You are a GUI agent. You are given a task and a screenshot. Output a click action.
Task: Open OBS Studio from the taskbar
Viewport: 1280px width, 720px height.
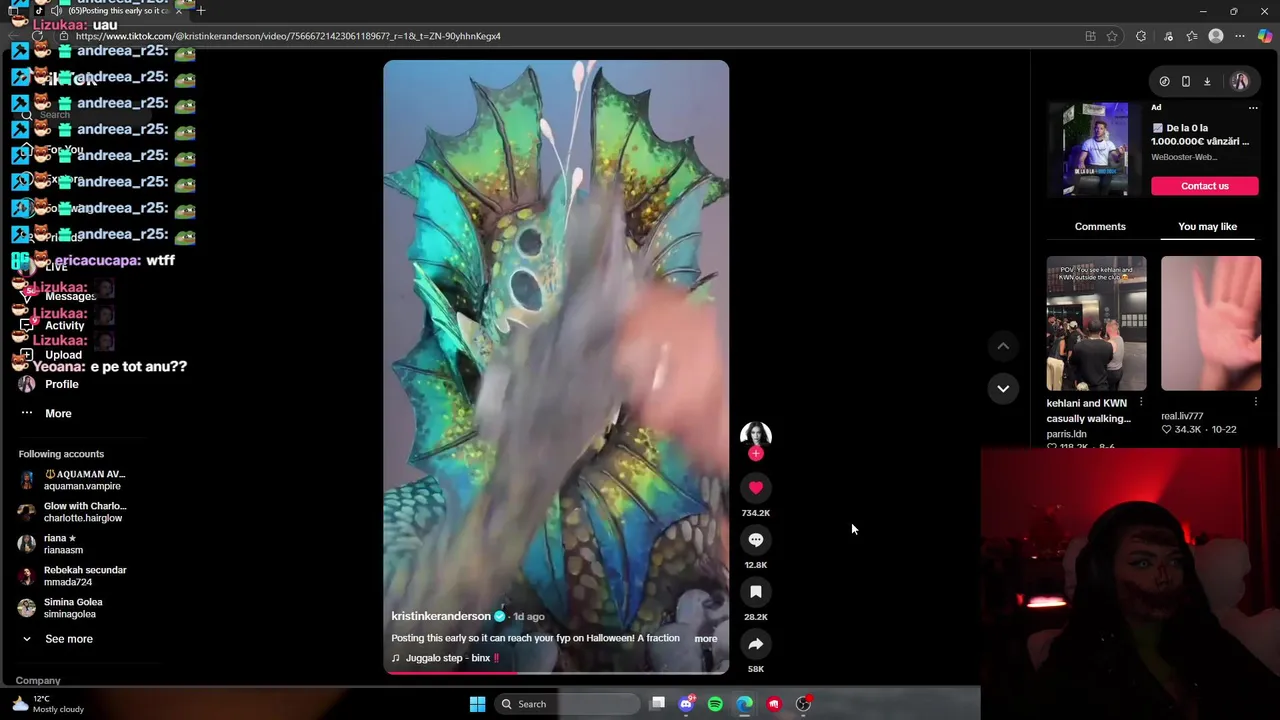click(803, 704)
